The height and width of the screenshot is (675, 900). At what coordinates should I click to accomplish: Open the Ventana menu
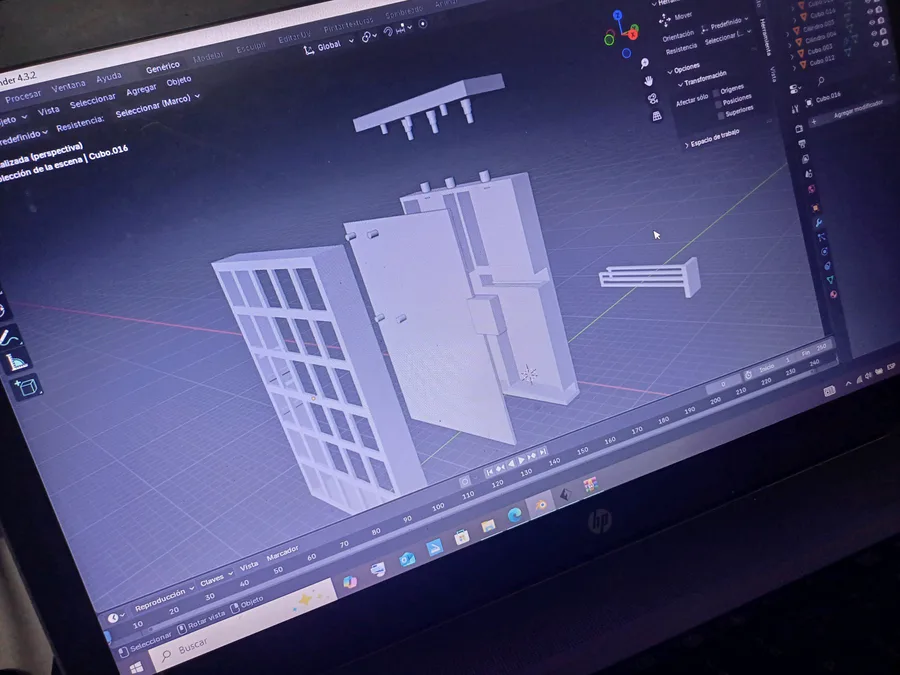68,87
